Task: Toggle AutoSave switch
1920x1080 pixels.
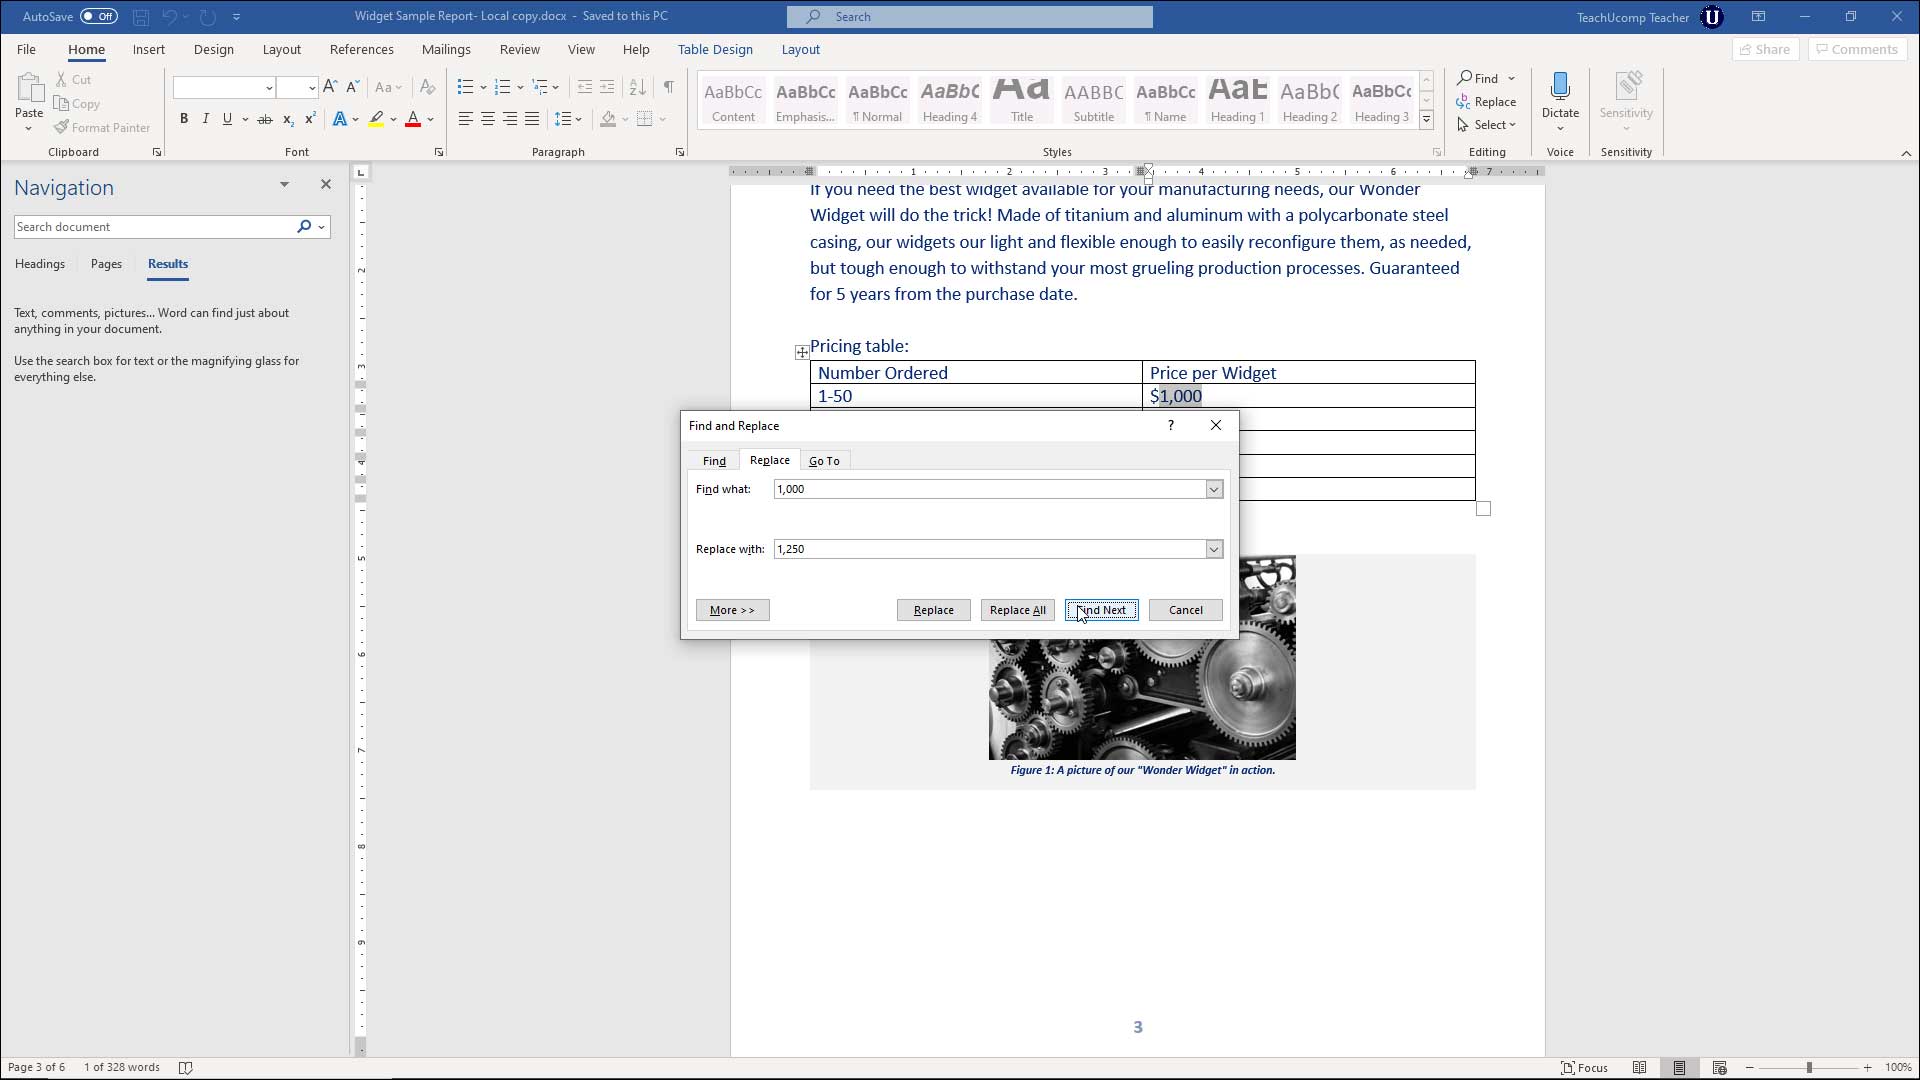Action: tap(99, 16)
